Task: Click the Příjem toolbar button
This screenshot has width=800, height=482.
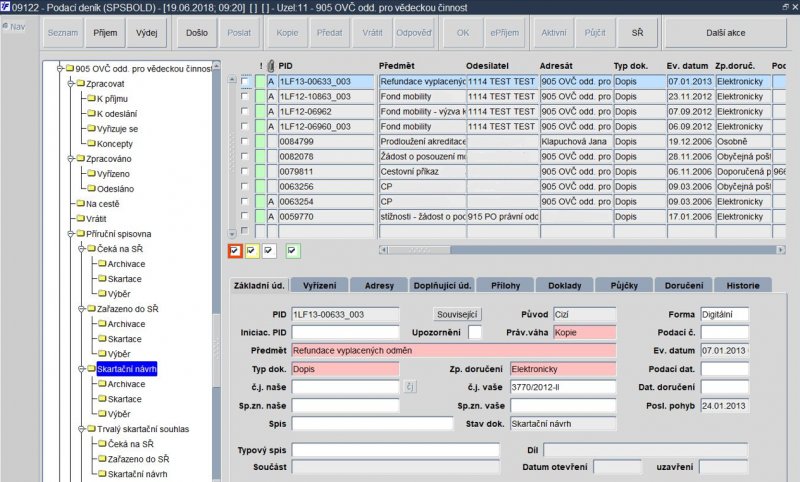Action: tap(104, 33)
